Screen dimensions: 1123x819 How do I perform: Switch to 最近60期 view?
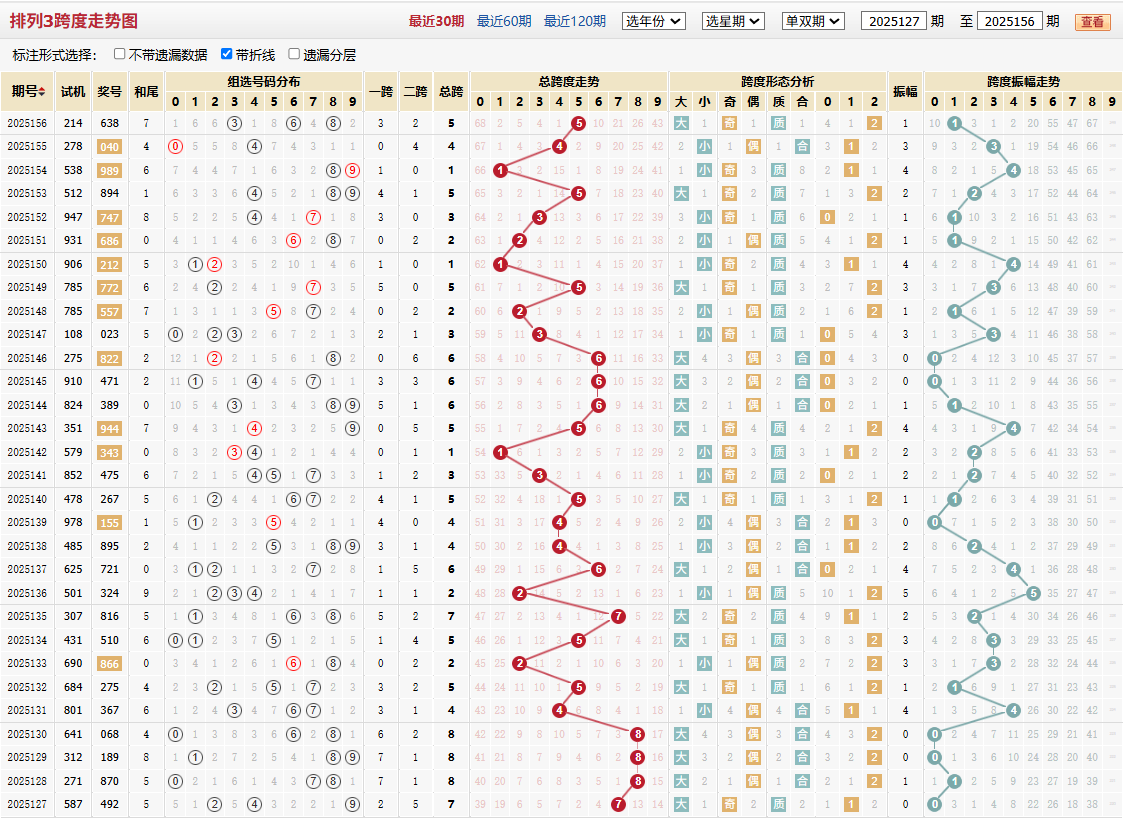point(504,21)
